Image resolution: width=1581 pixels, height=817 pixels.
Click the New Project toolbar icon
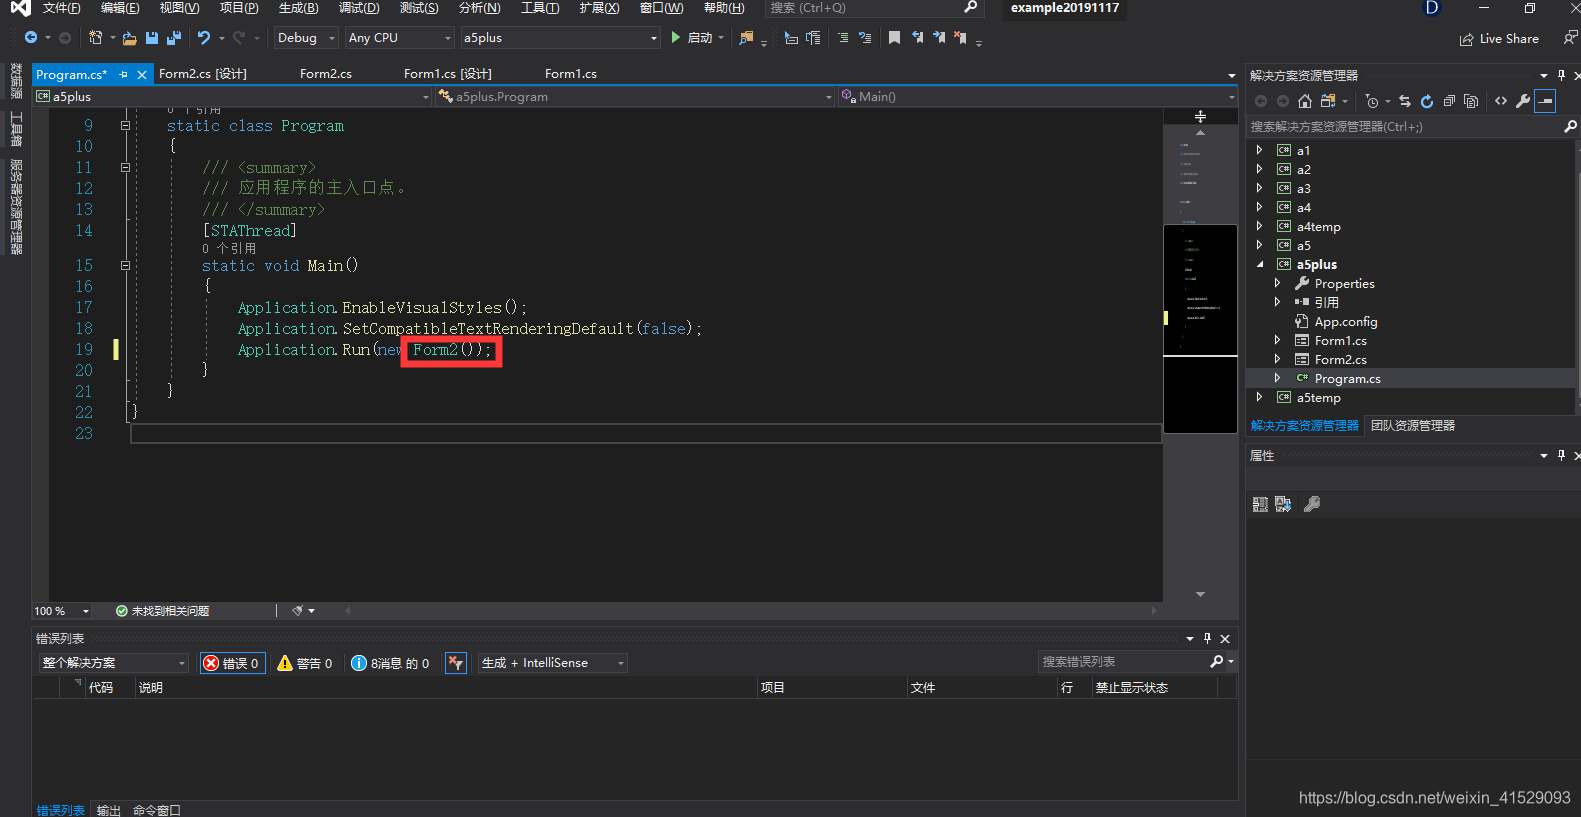coord(95,38)
